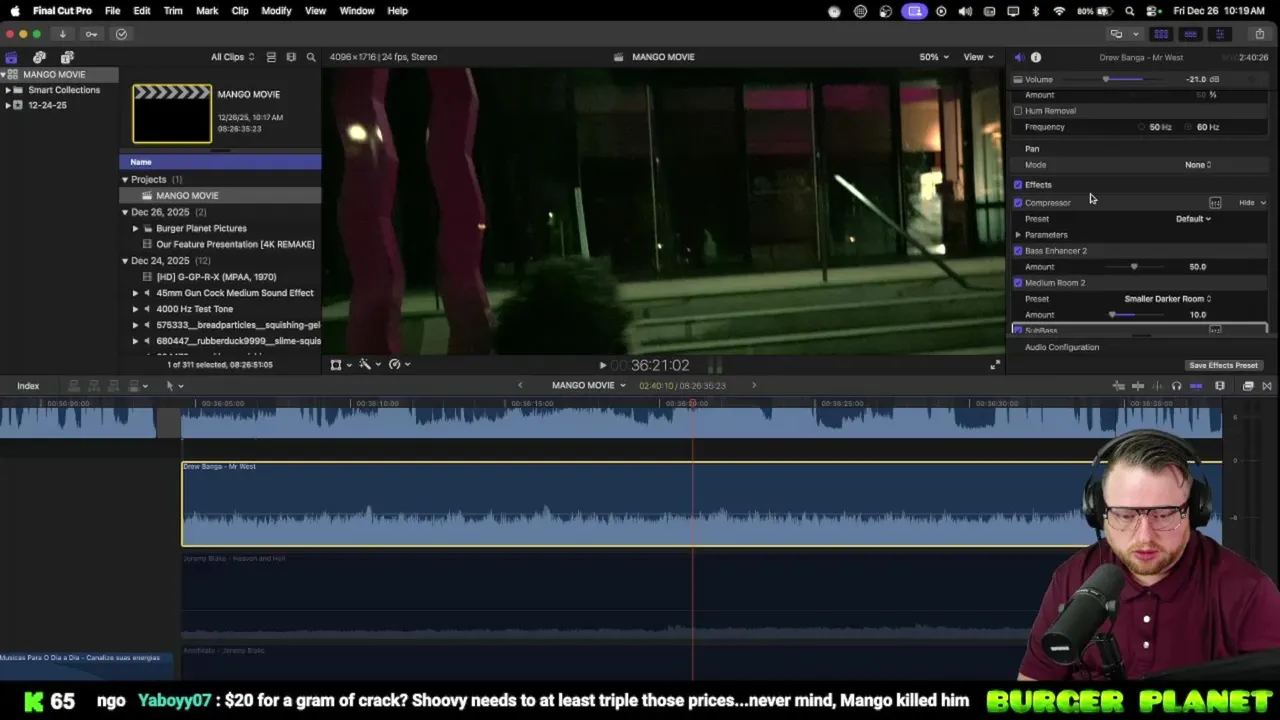Expand the 12-24-25 event
The image size is (1280, 720).
tap(8, 105)
